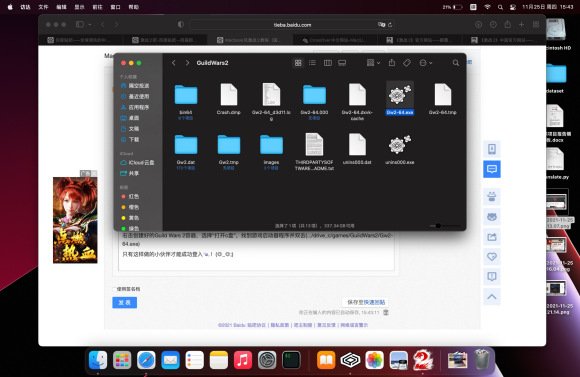Open Desktop in the Finder sidebar
This screenshot has width=580, height=377.
[130, 118]
